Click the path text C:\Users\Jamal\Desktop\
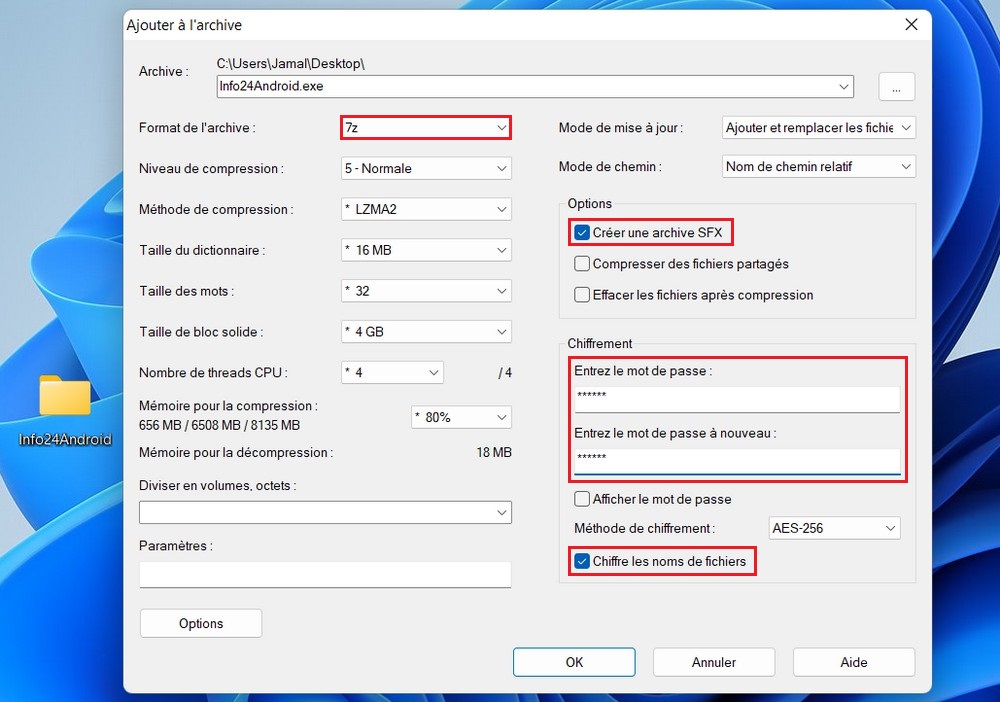 coord(291,64)
